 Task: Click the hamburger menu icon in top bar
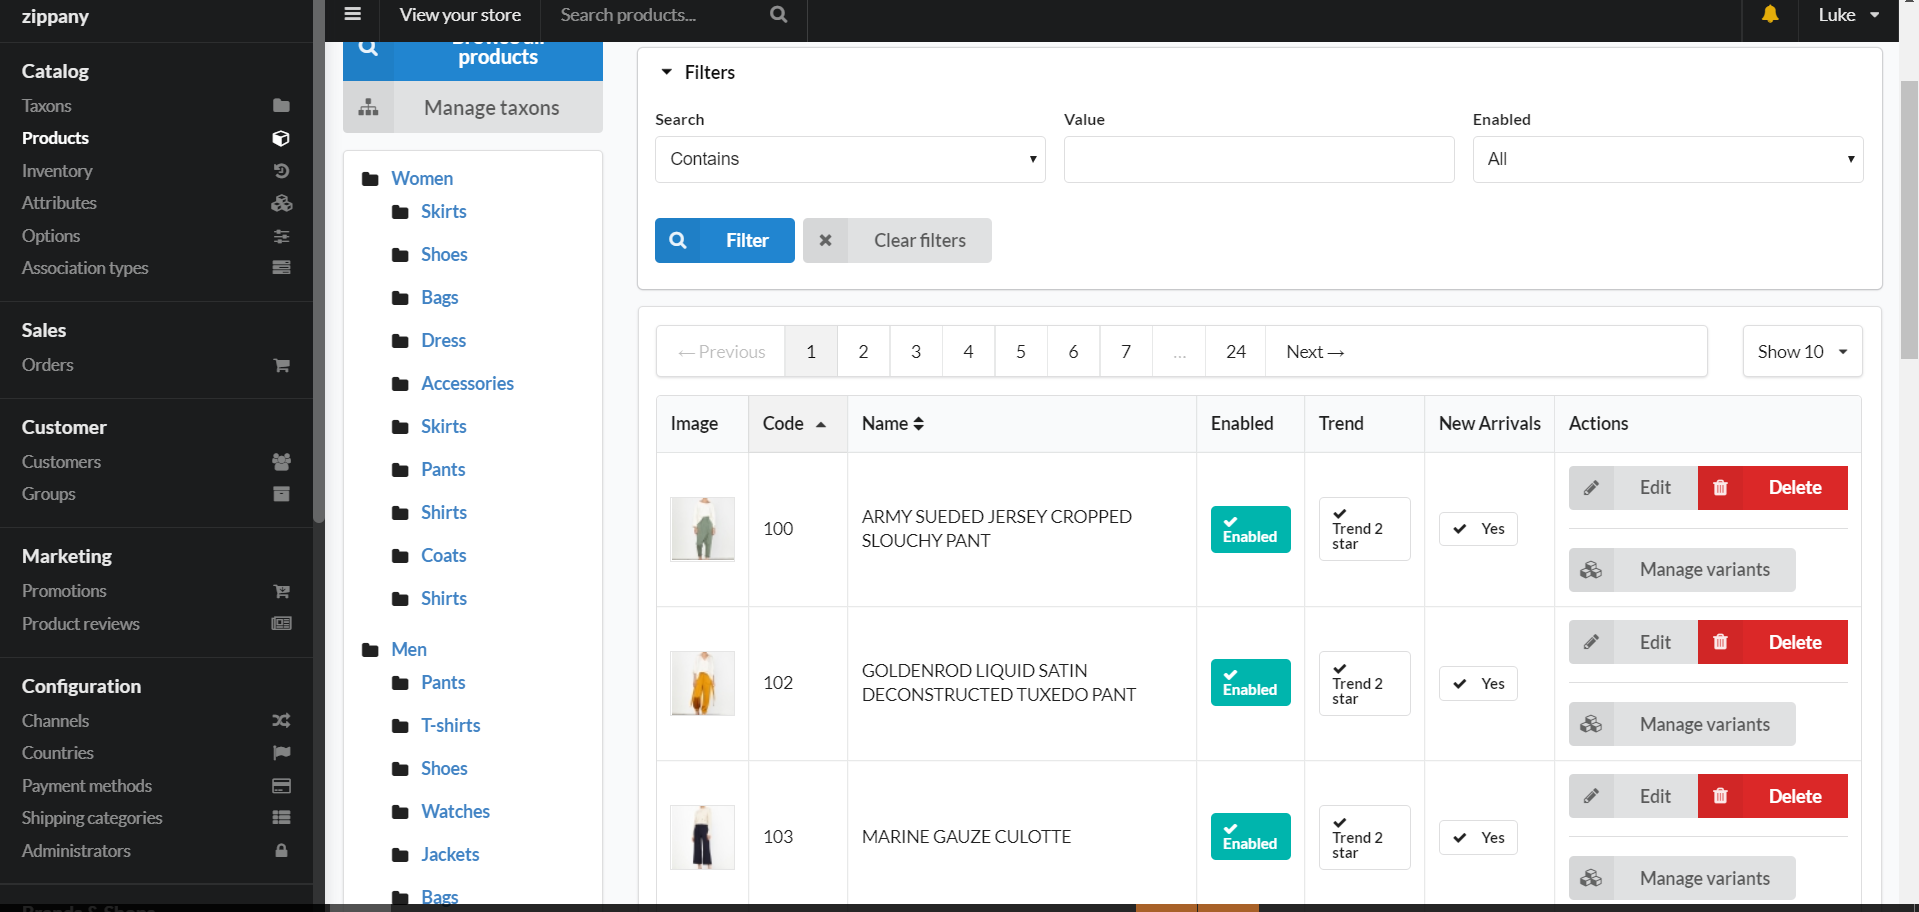(x=352, y=14)
